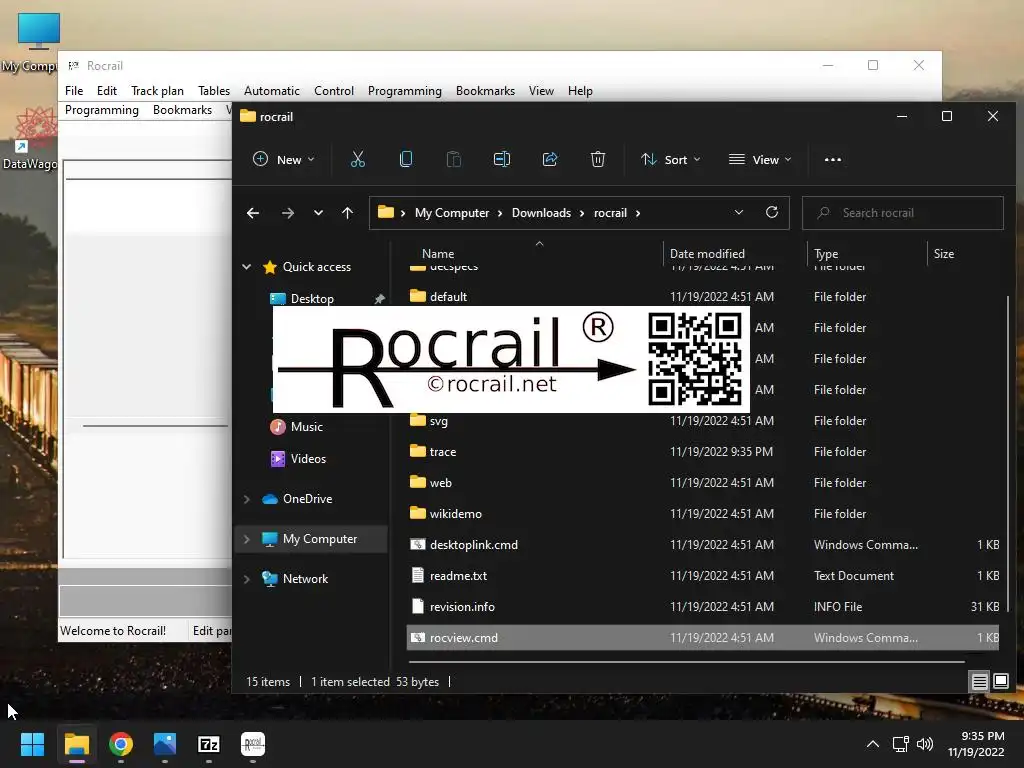Sort by Size column header
The height and width of the screenshot is (768, 1024).
tap(944, 253)
